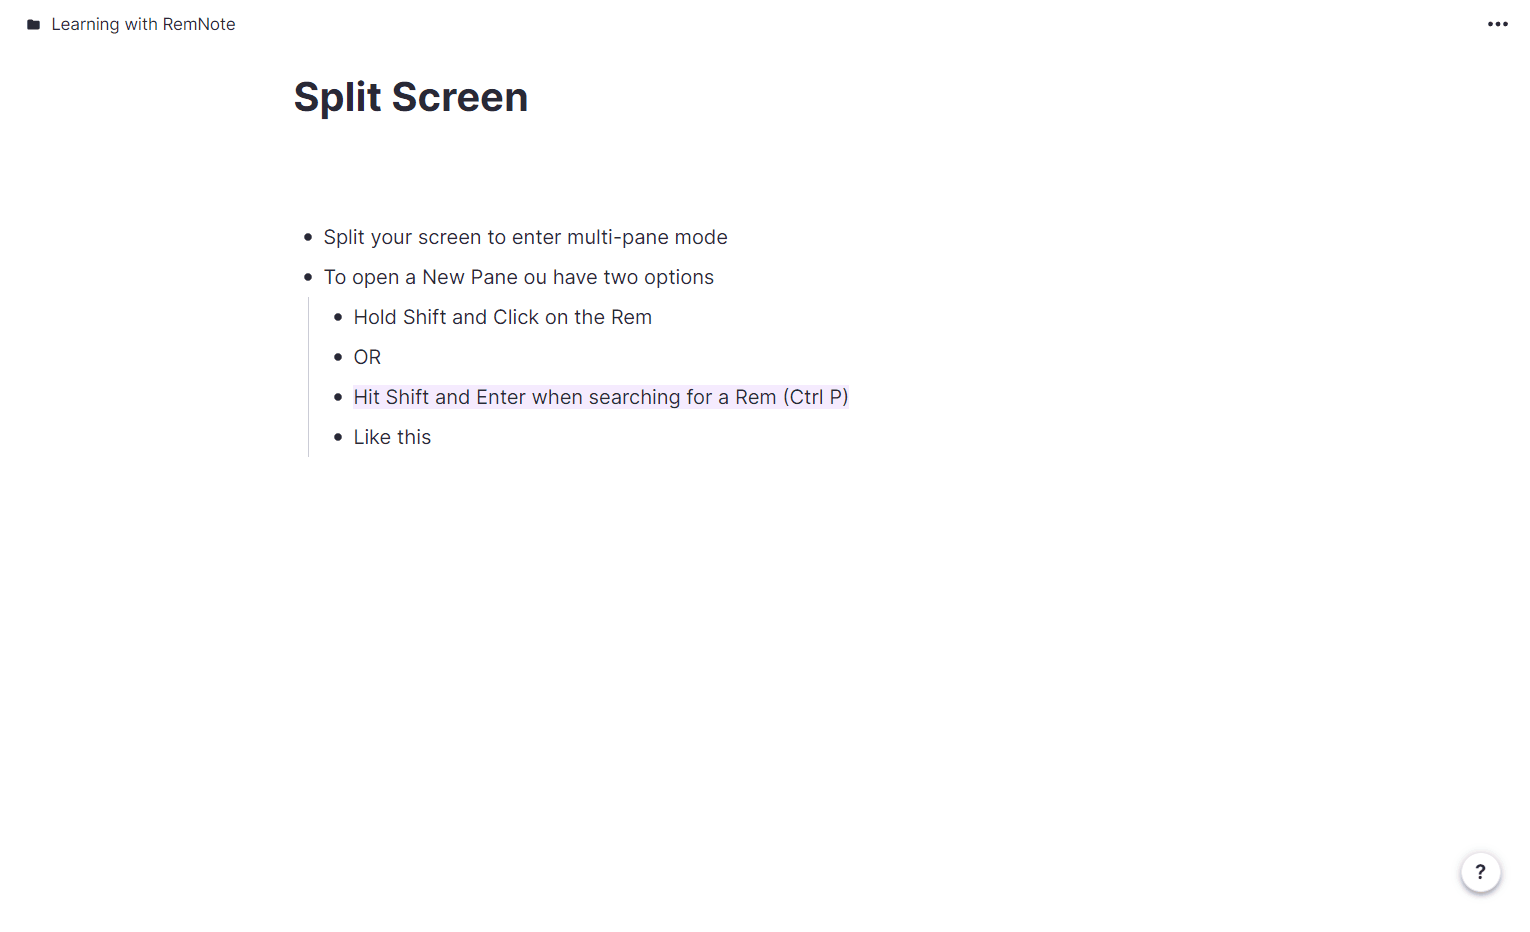This screenshot has width=1530, height=932.
Task: Click the 'Split Screen' page title
Action: (410, 97)
